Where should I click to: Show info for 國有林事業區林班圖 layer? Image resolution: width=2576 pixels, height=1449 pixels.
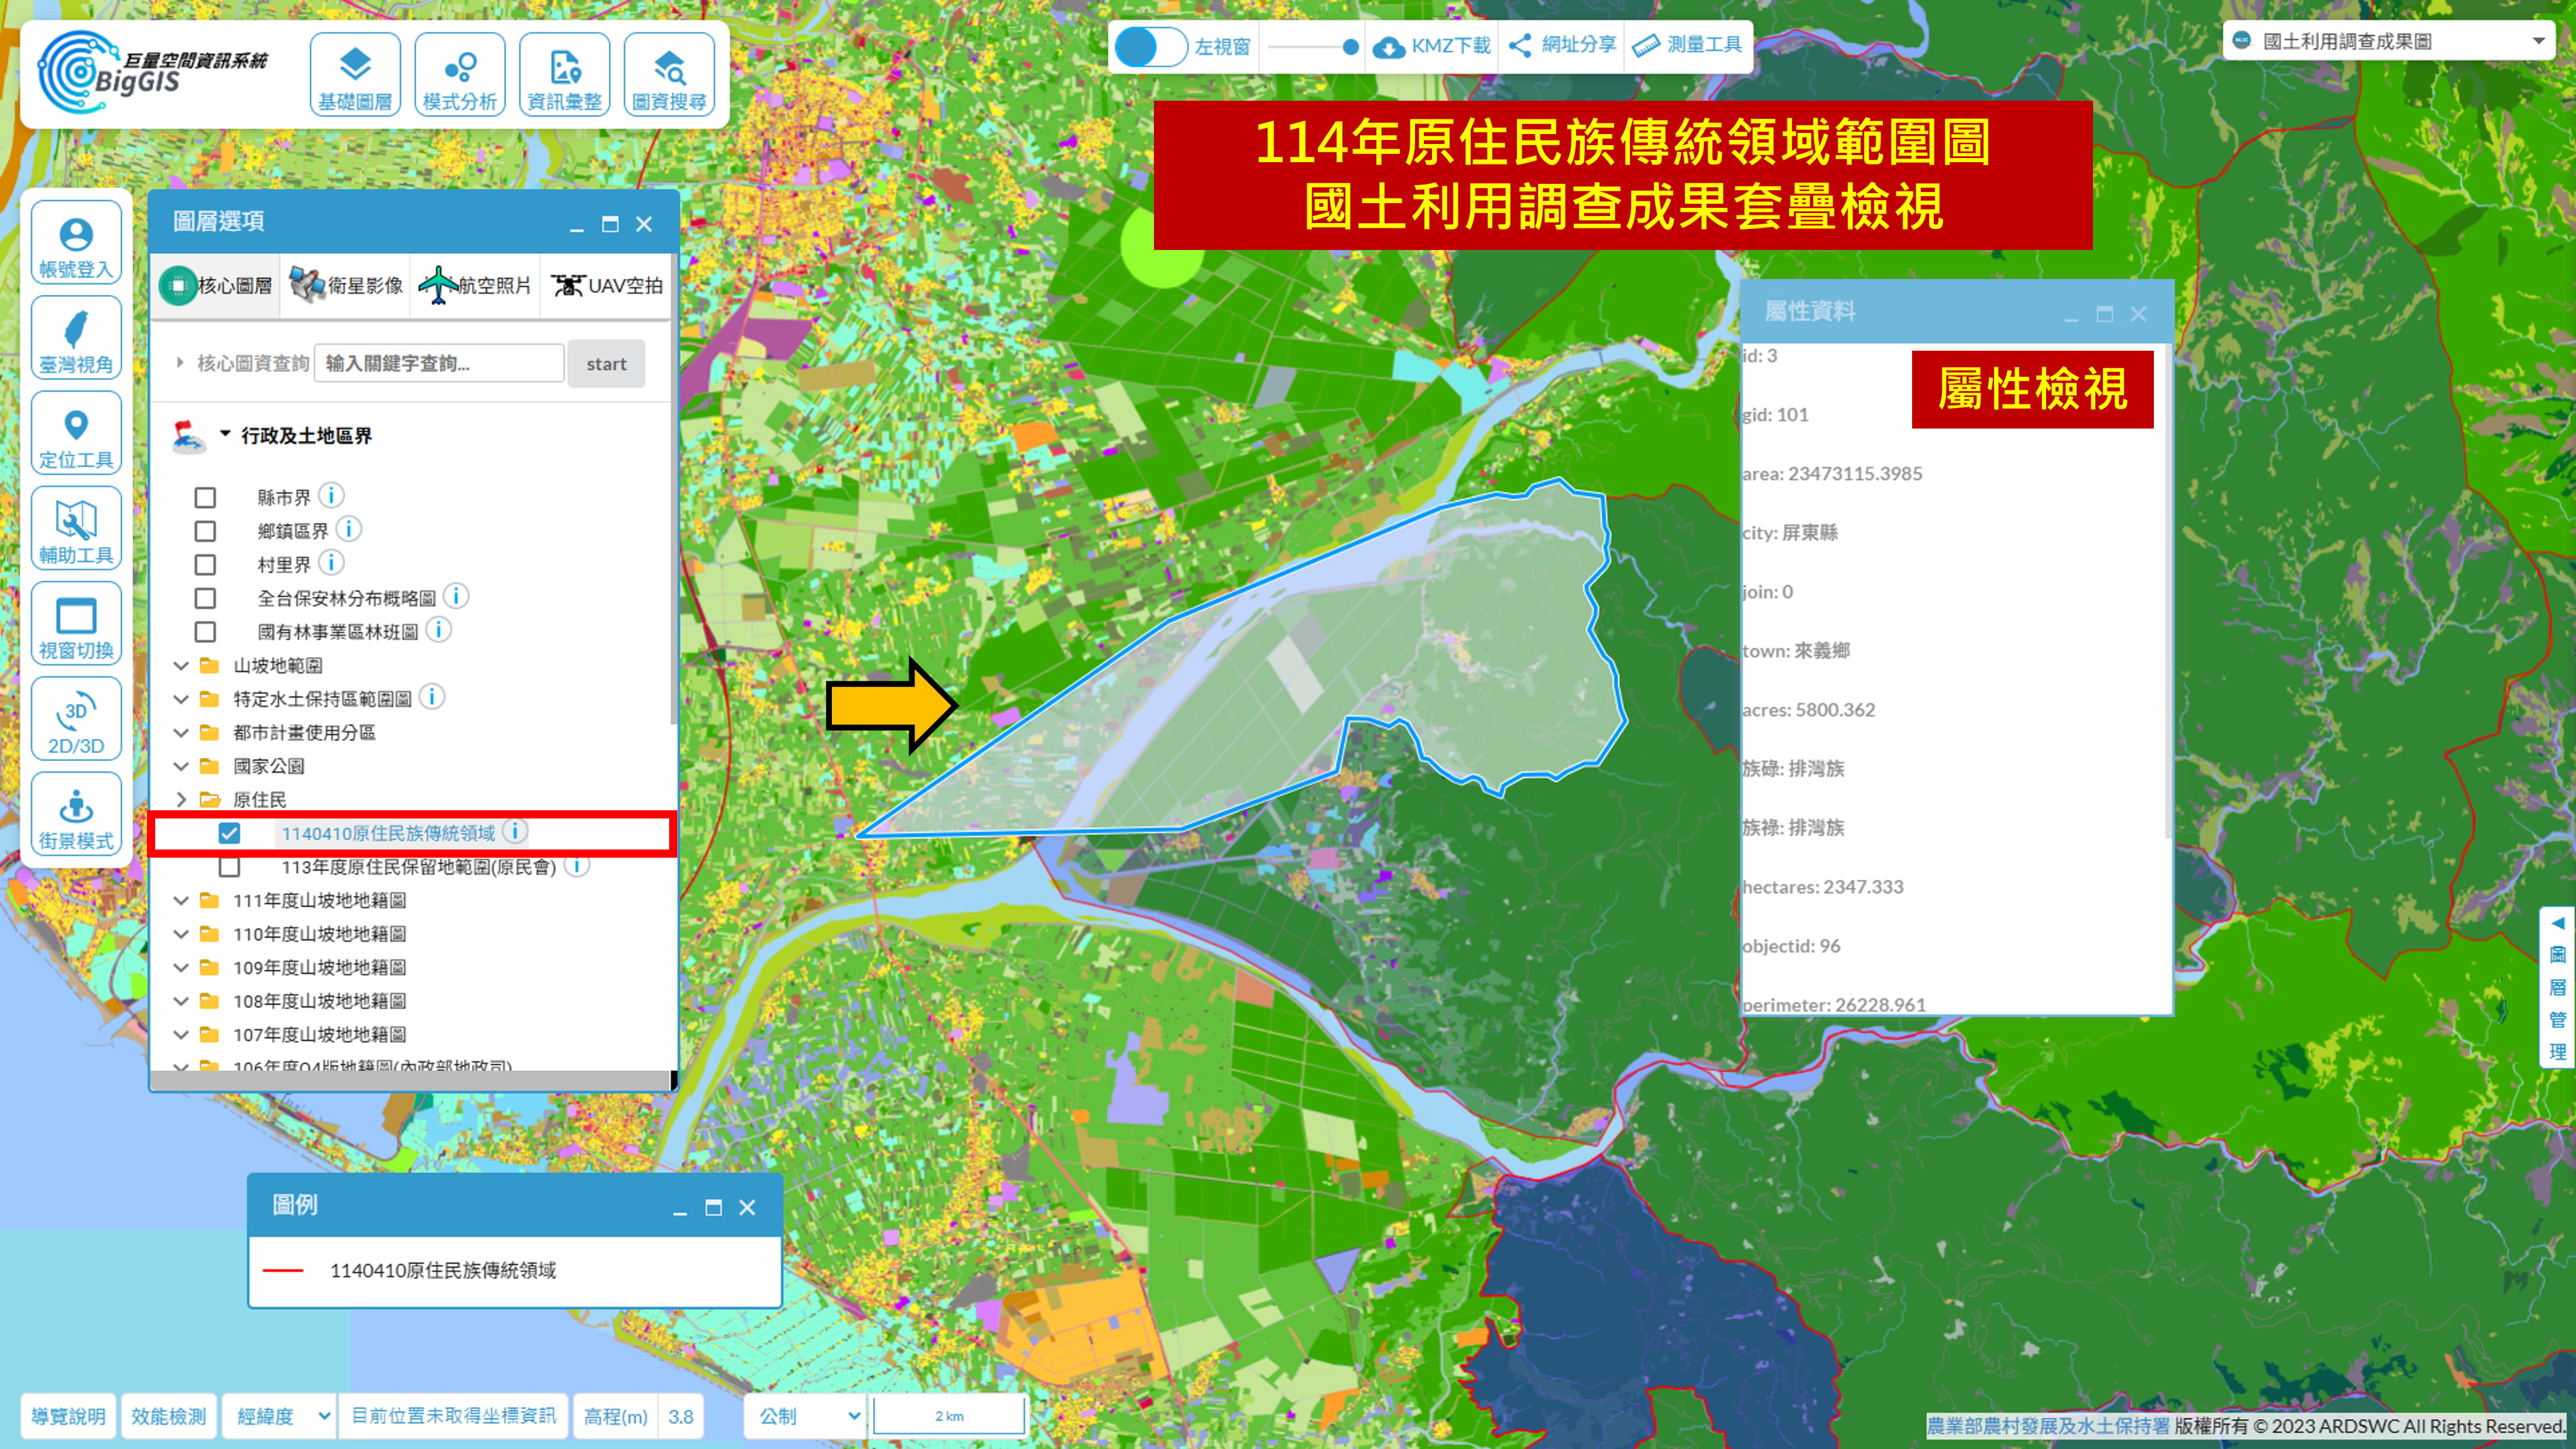[x=439, y=629]
